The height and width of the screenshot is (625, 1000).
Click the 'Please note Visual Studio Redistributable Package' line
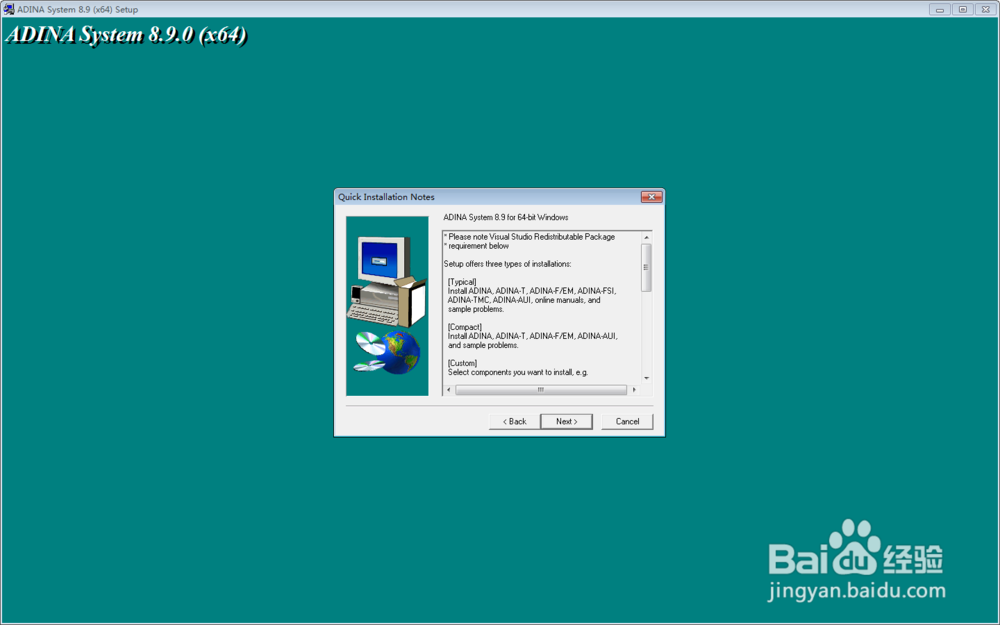530,237
